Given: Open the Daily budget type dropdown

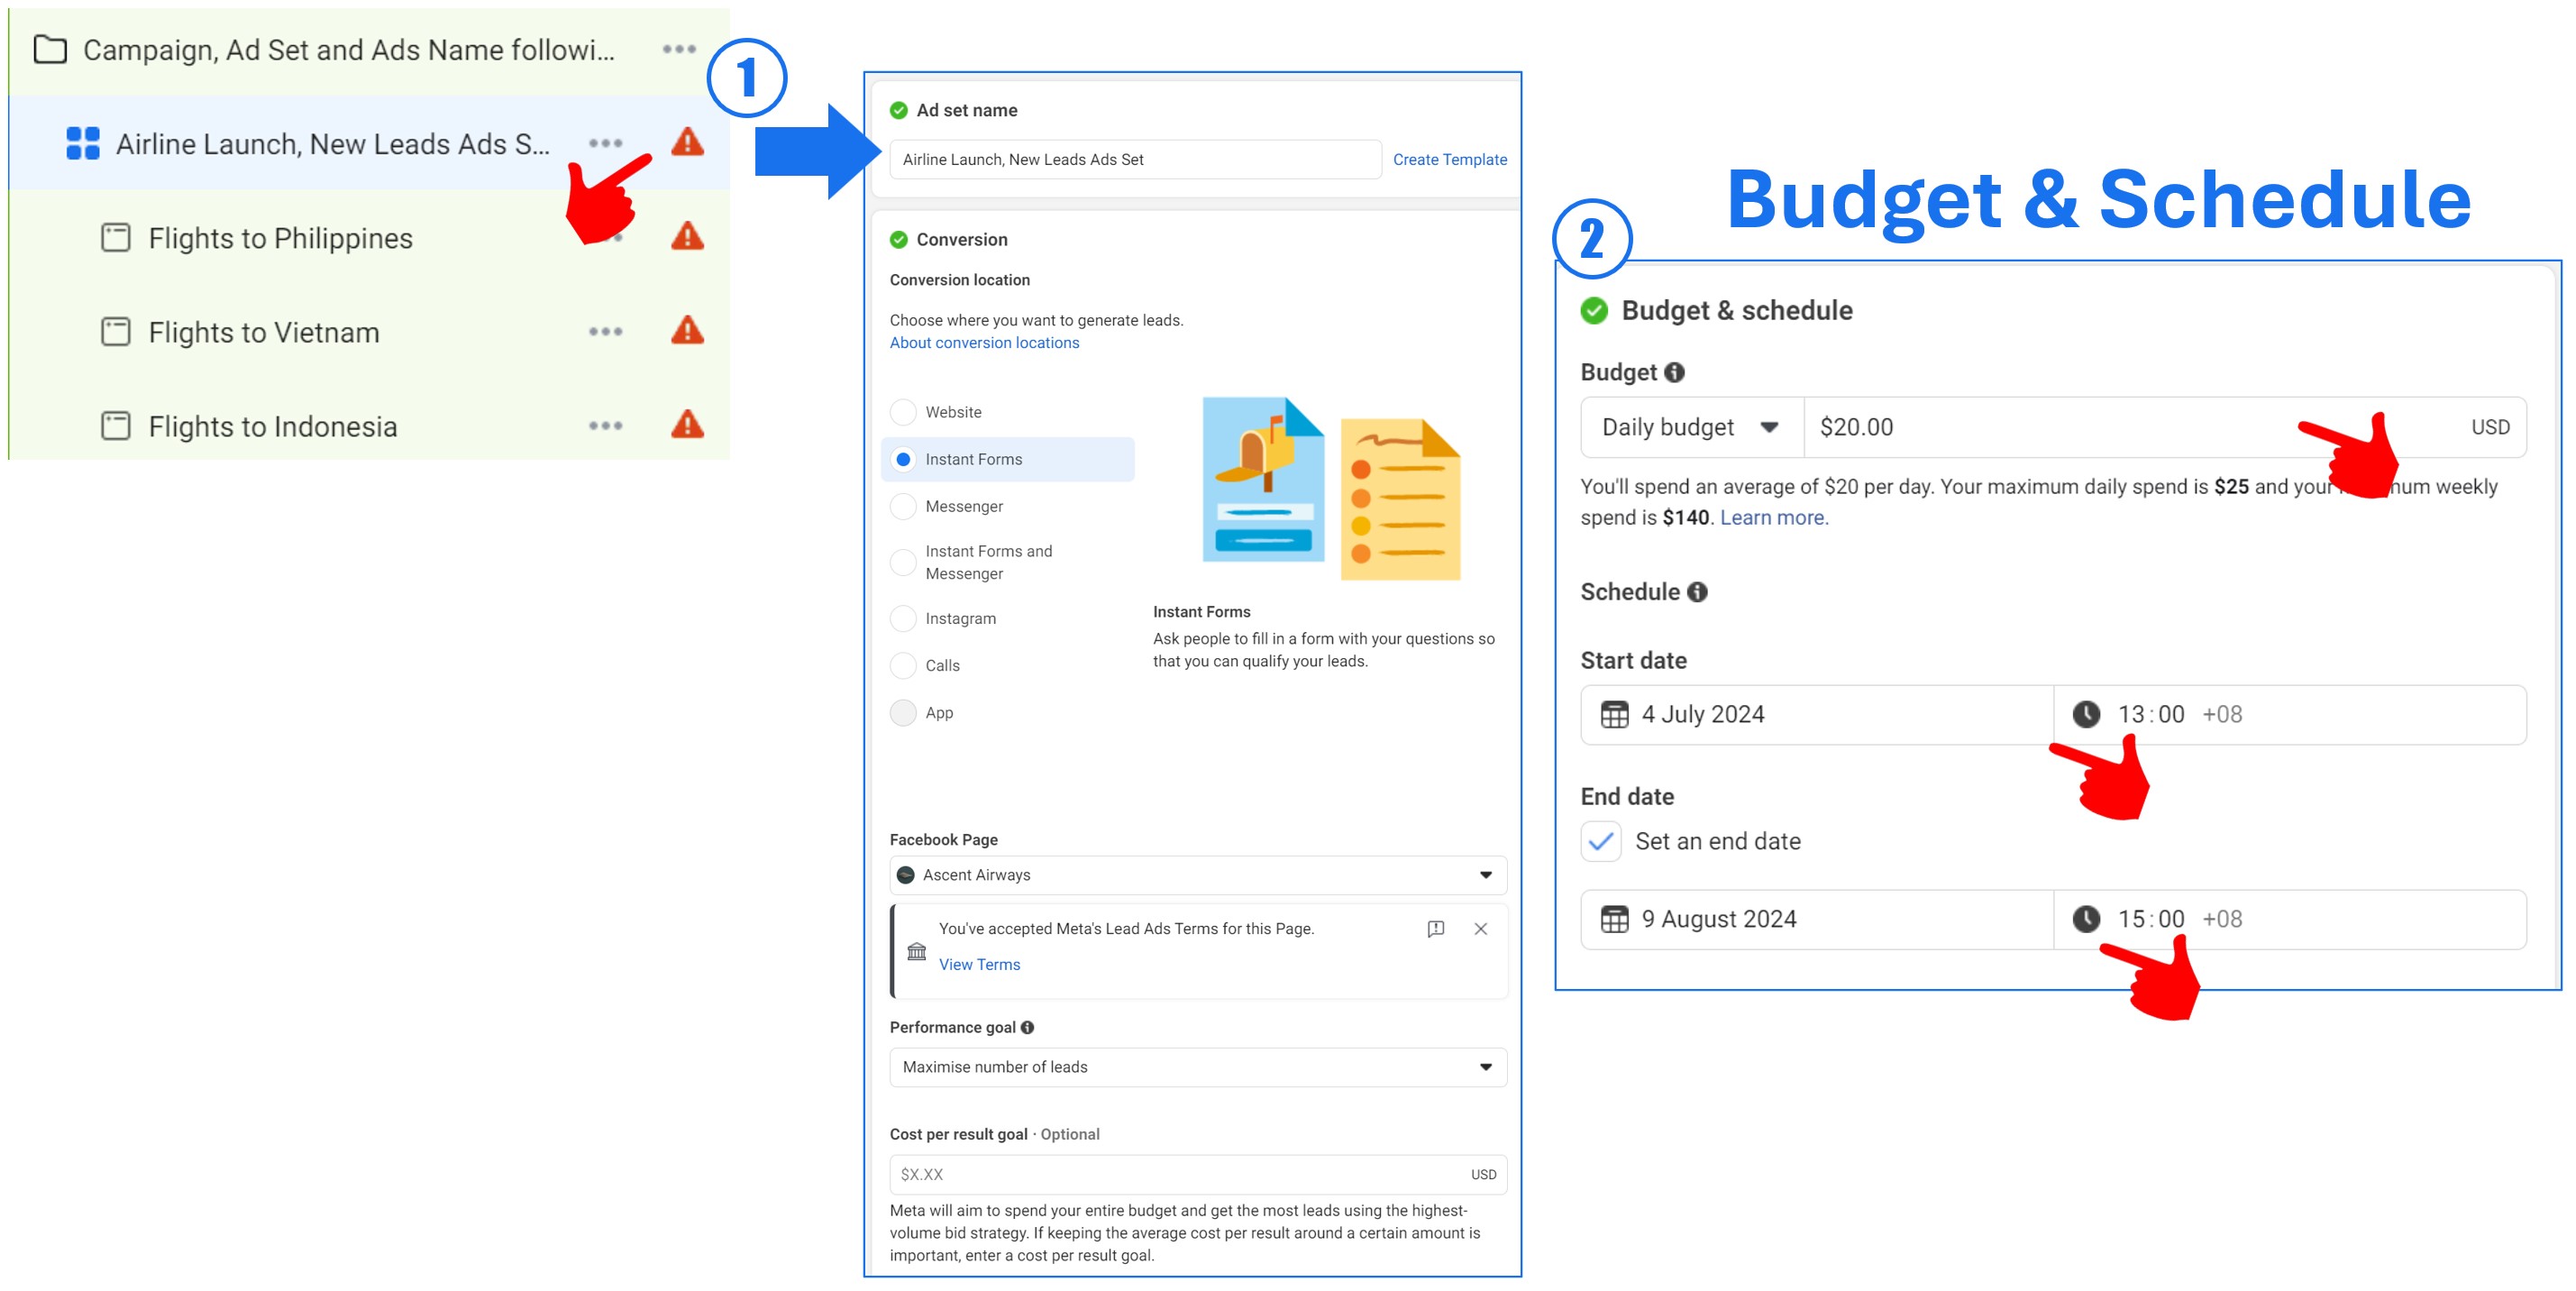Looking at the screenshot, I should [1691, 428].
